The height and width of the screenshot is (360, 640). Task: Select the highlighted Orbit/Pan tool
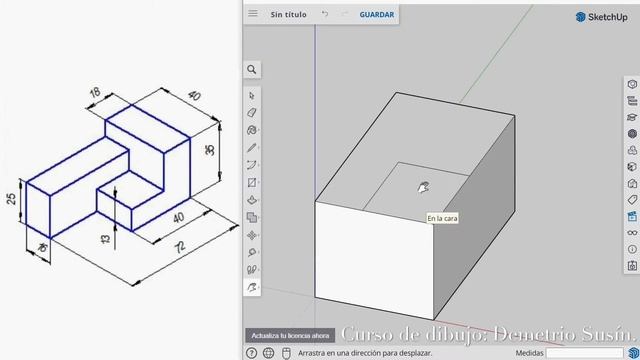[x=252, y=287]
